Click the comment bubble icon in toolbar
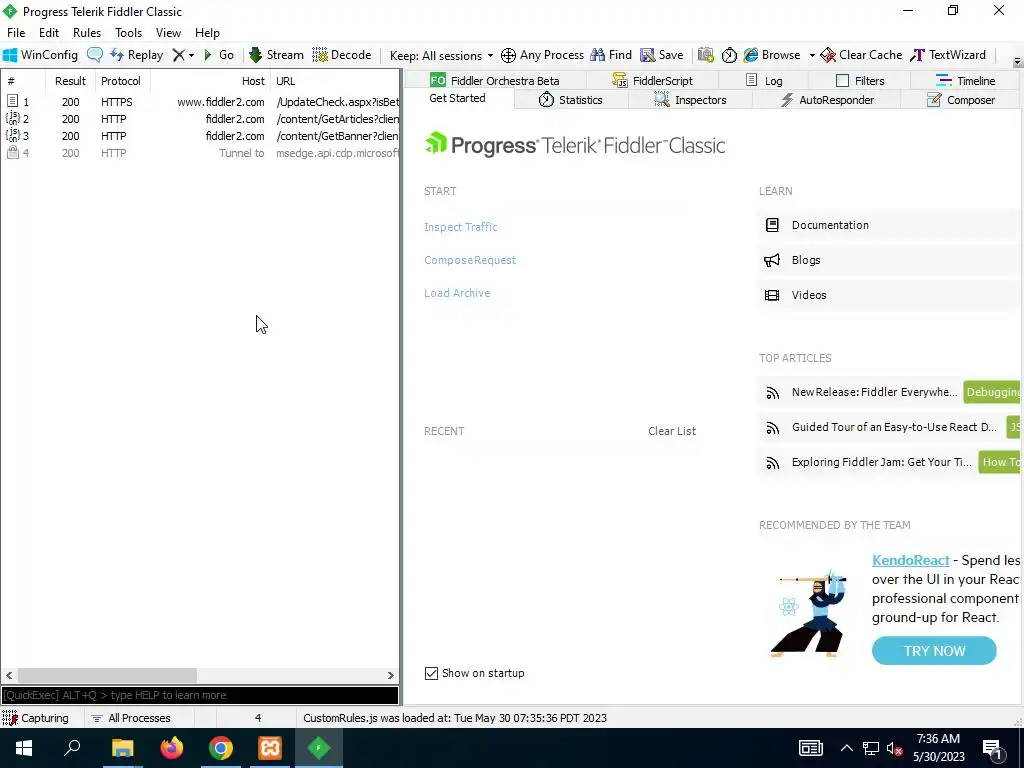This screenshot has width=1024, height=768. [95, 55]
